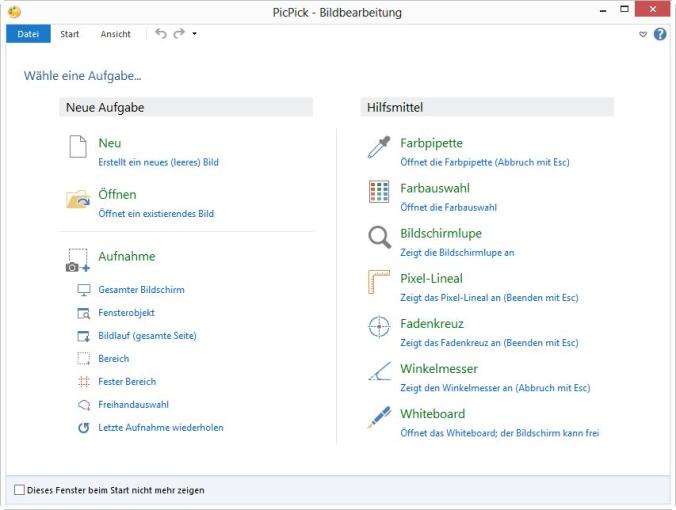
Task: Open the Farbauswahl color palette icon
Action: pos(379,191)
